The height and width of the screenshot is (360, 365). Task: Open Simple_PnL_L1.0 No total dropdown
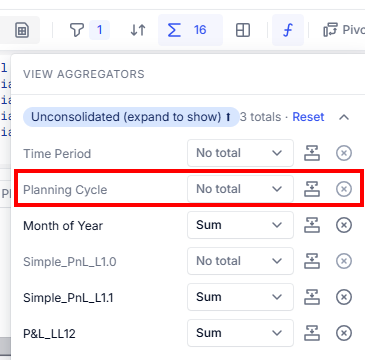pyautogui.click(x=240, y=261)
